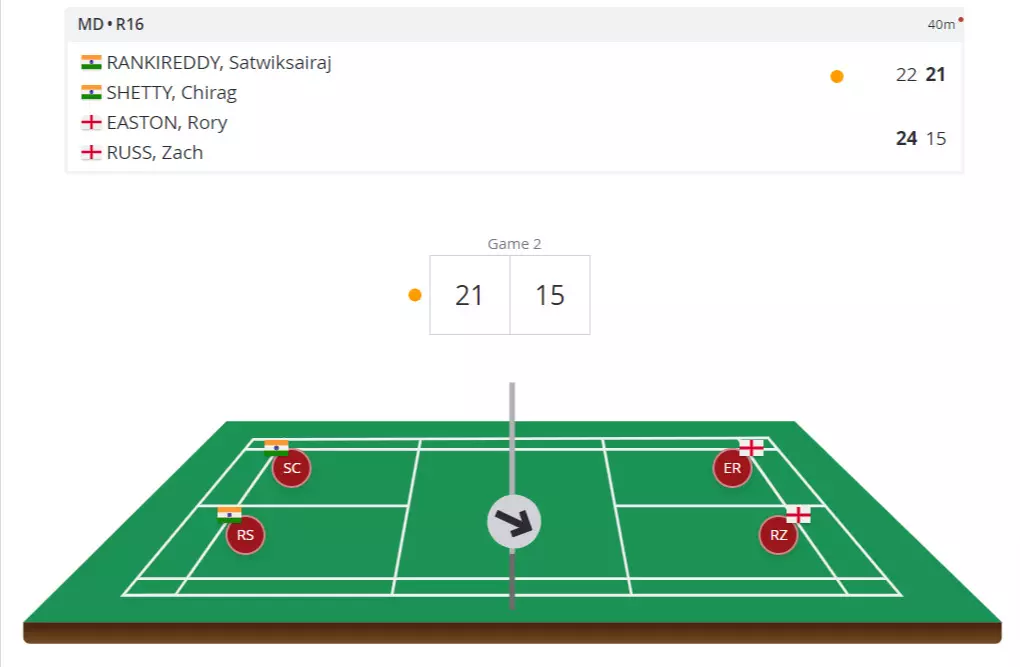Click the shuttle direction arrow at net

click(514, 522)
